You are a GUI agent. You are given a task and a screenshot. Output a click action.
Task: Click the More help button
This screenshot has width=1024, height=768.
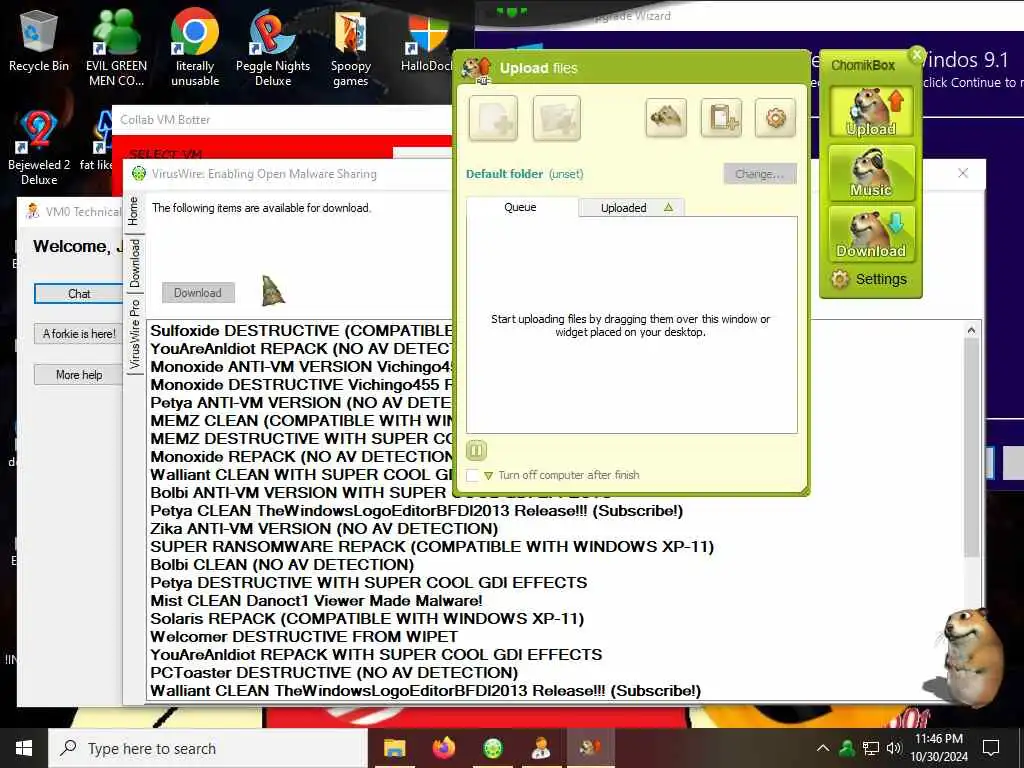[x=78, y=375]
